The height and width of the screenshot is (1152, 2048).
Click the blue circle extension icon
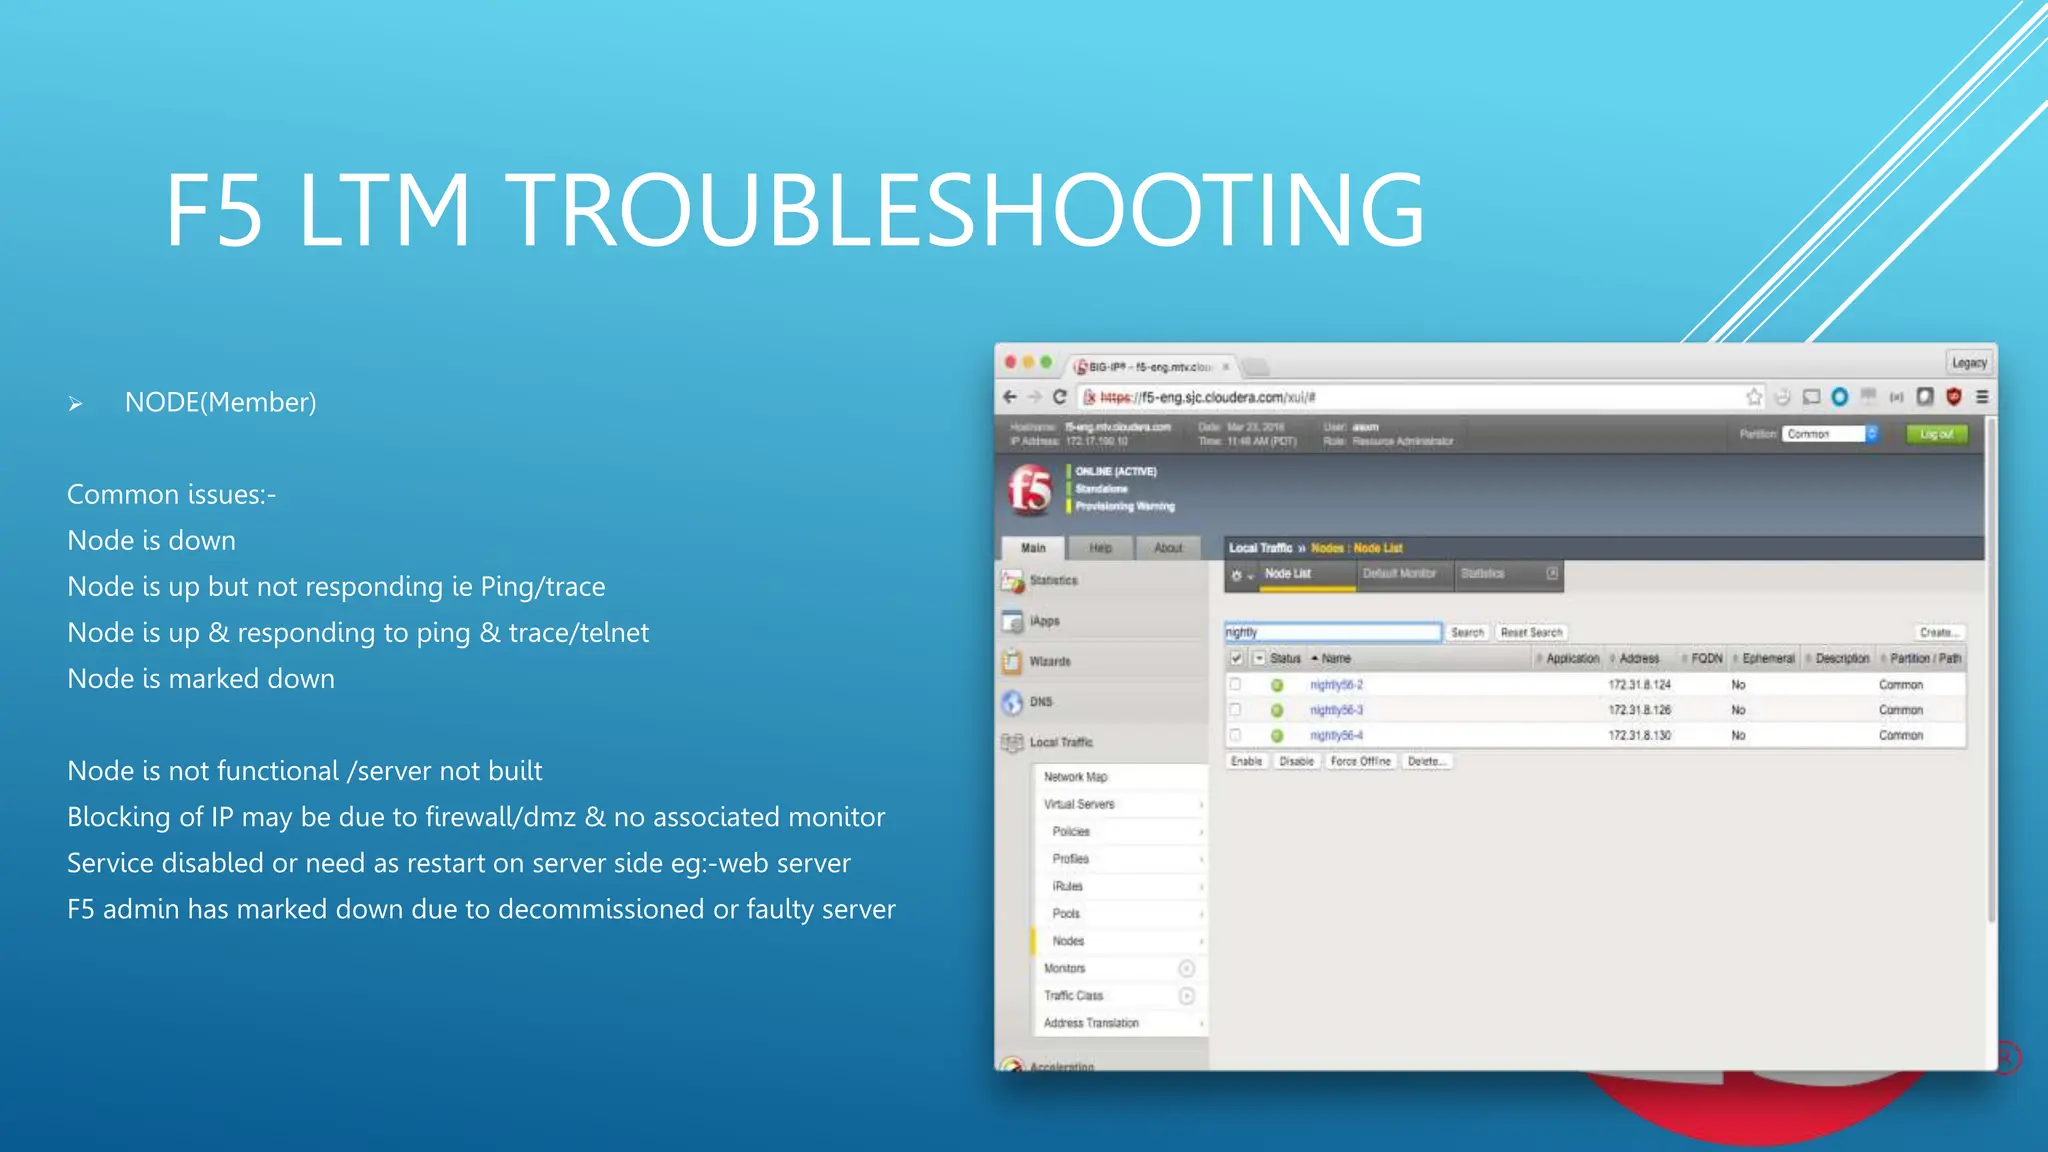[1839, 397]
